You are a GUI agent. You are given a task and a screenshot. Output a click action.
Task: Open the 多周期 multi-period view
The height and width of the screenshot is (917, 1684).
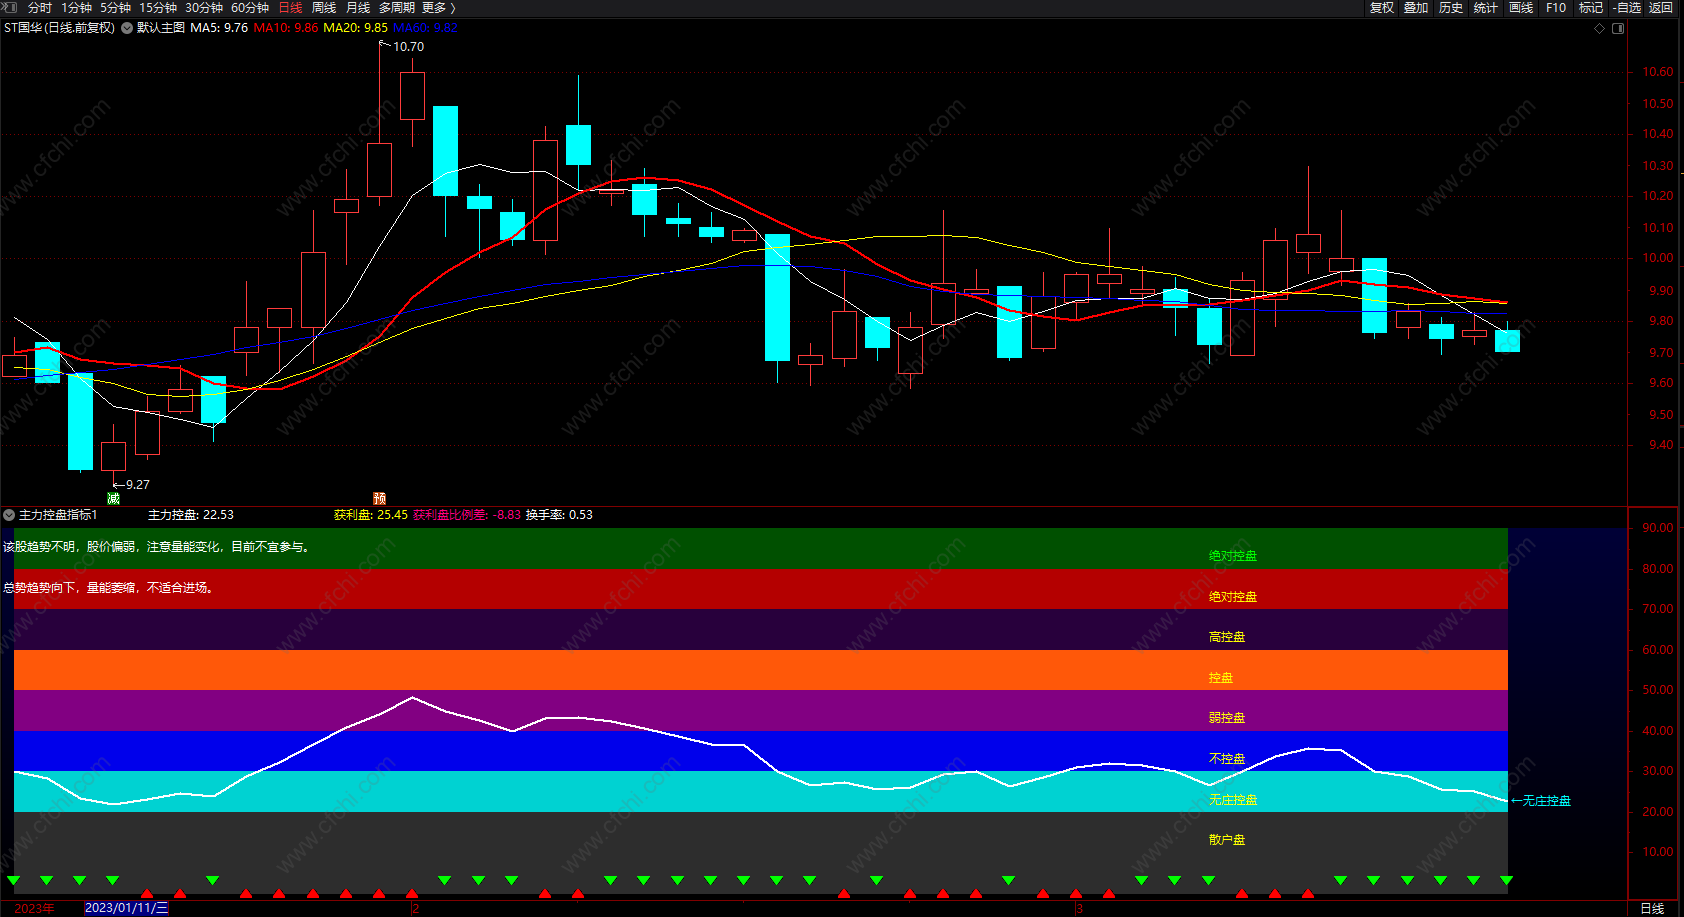(x=397, y=8)
